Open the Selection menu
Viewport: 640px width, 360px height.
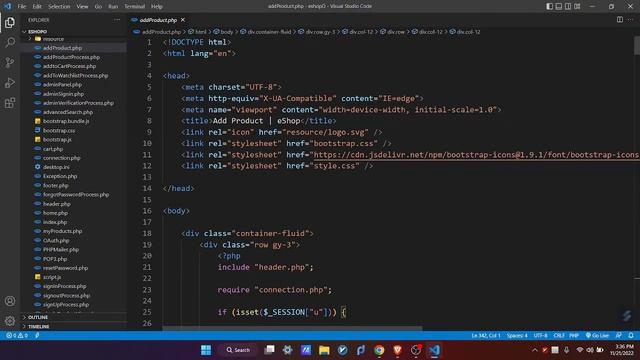pyautogui.click(x=59, y=7)
